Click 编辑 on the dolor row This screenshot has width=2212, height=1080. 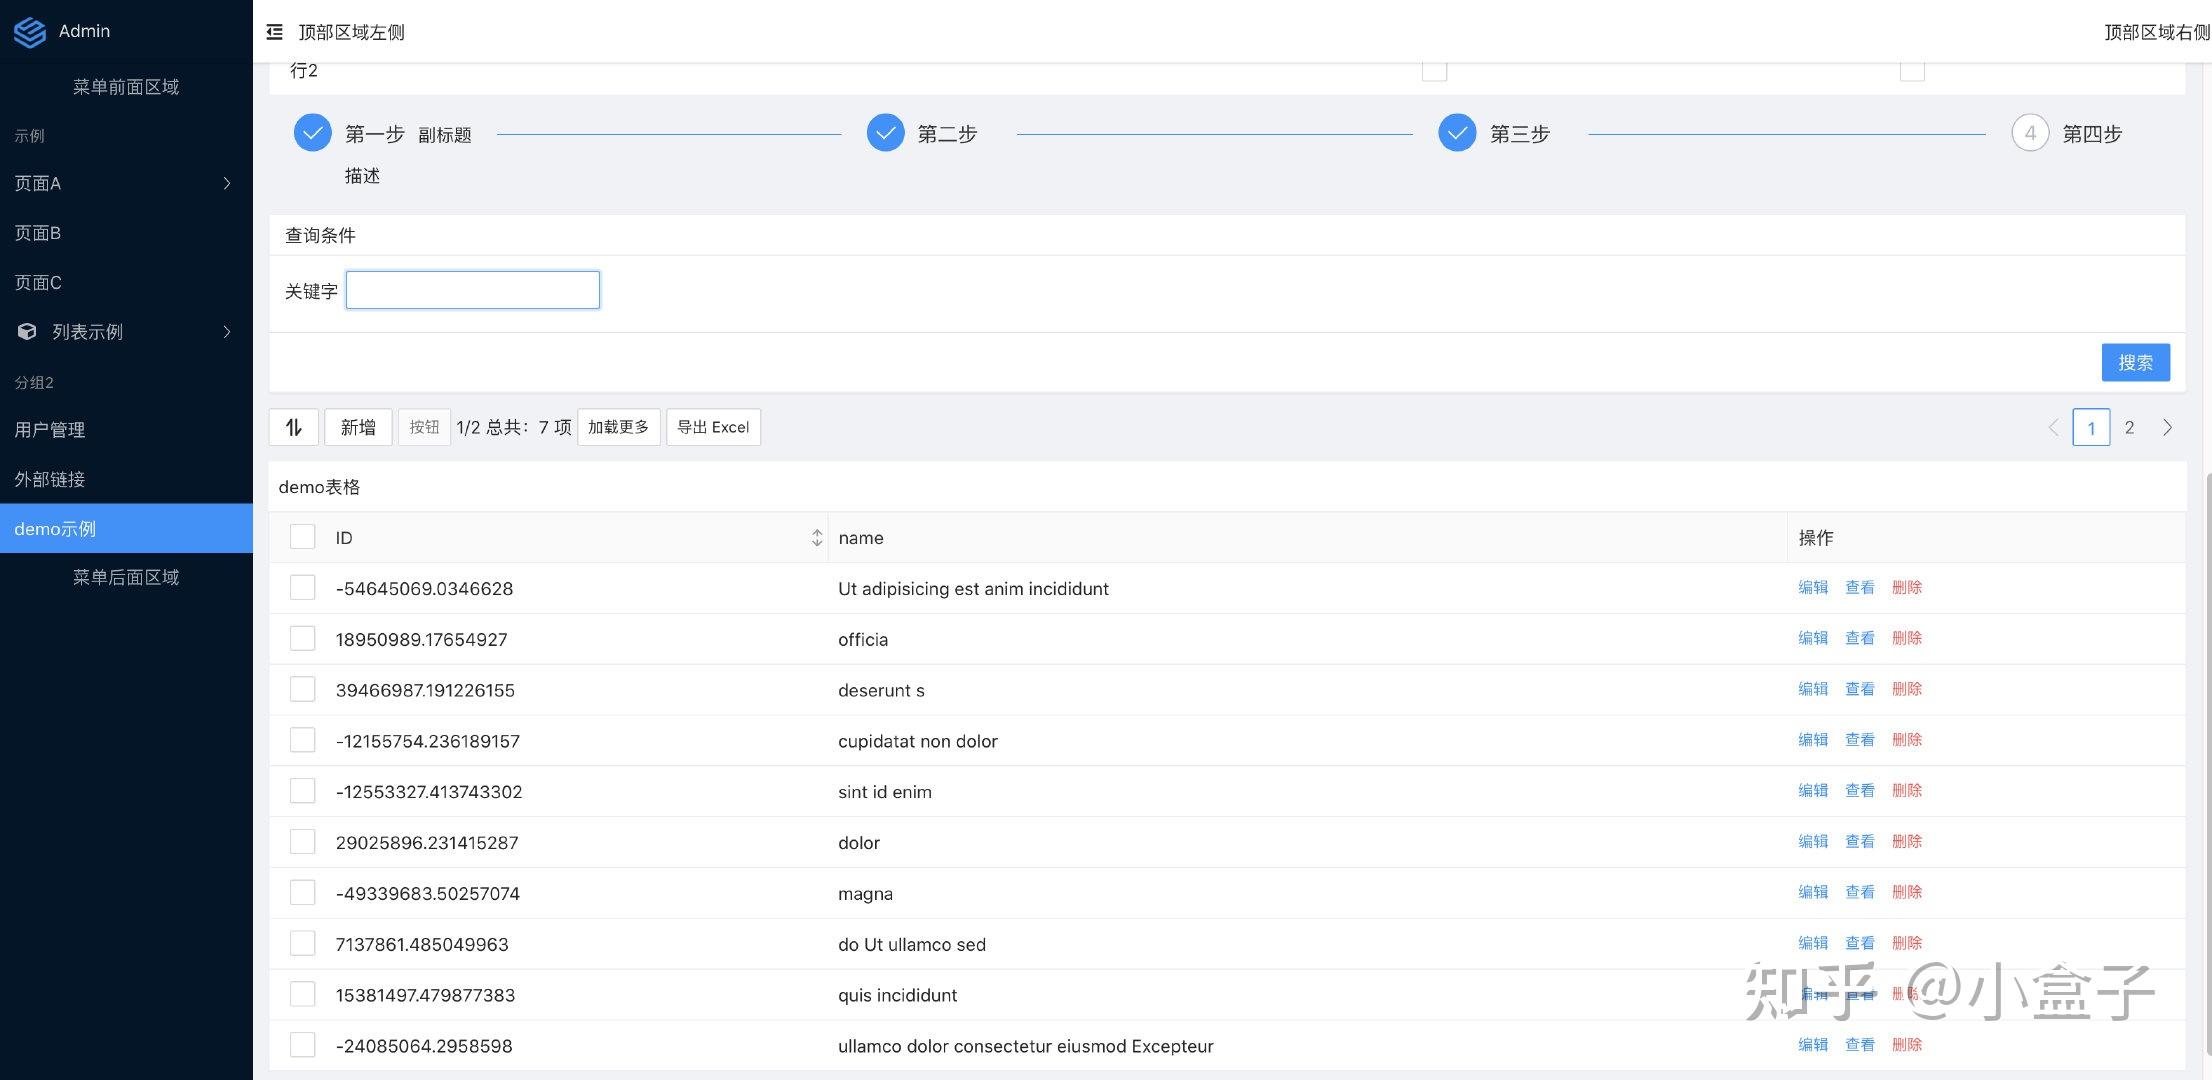click(1813, 841)
